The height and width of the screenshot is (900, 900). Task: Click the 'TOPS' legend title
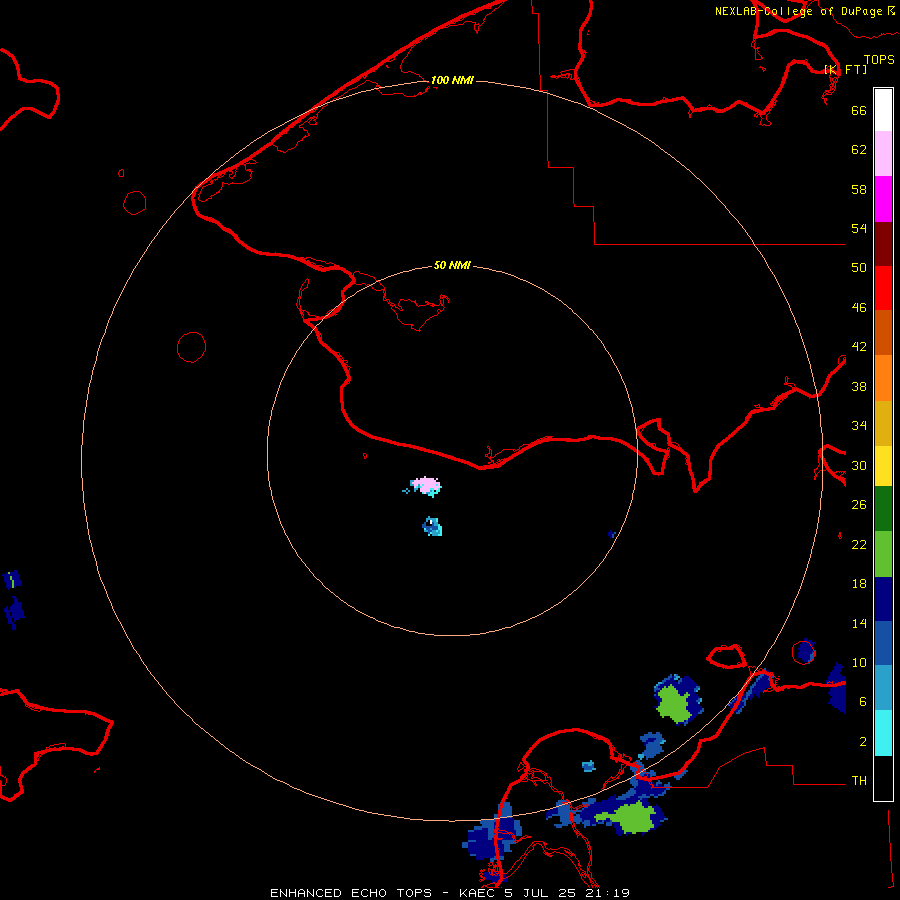[x=879, y=60]
